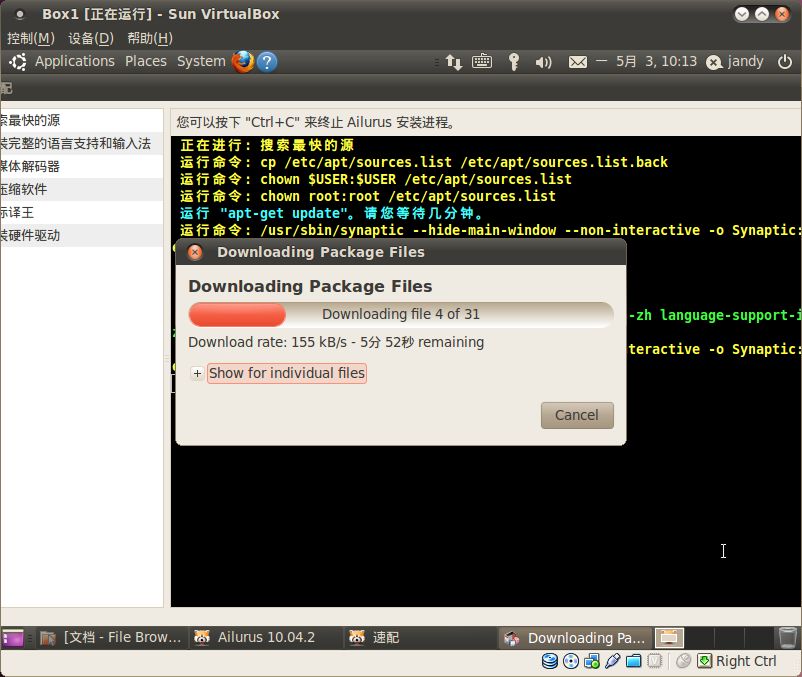The height and width of the screenshot is (677, 802).
Task: Open the System menu
Action: click(x=201, y=61)
